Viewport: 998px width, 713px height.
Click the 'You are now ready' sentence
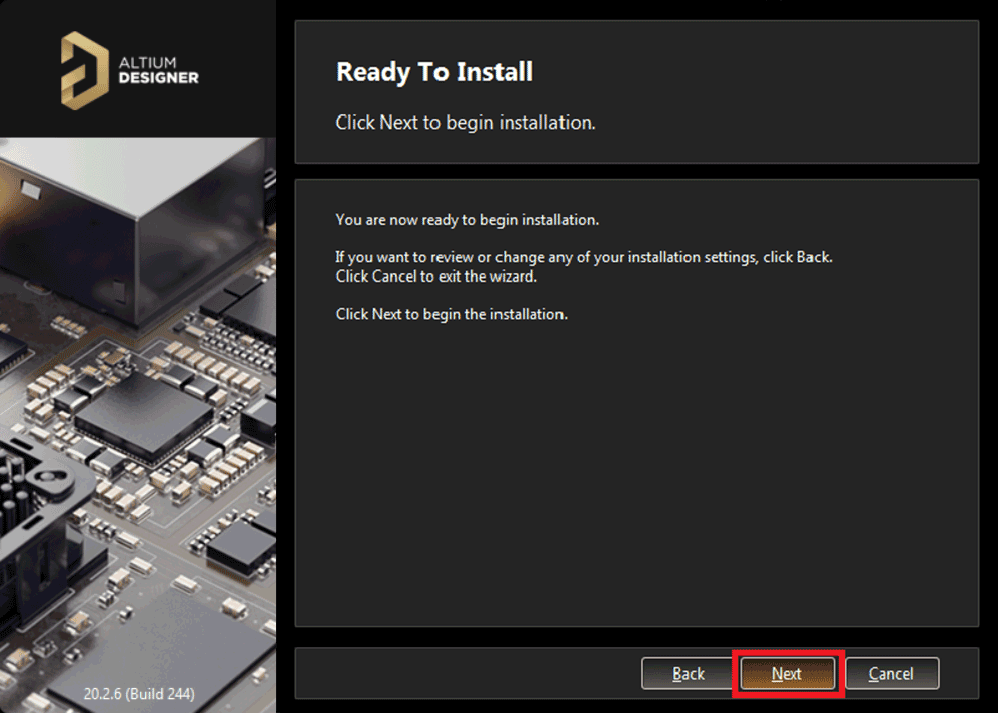click(467, 219)
